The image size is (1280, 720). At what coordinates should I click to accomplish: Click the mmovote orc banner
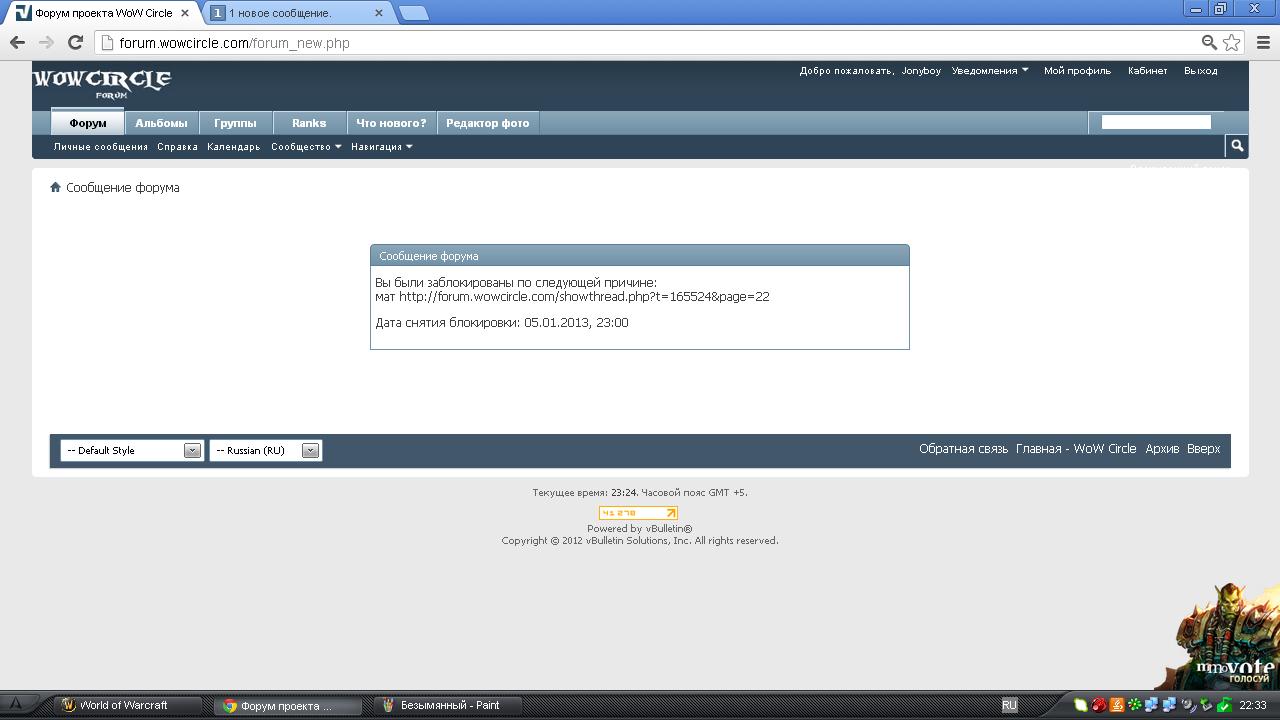(x=1225, y=635)
